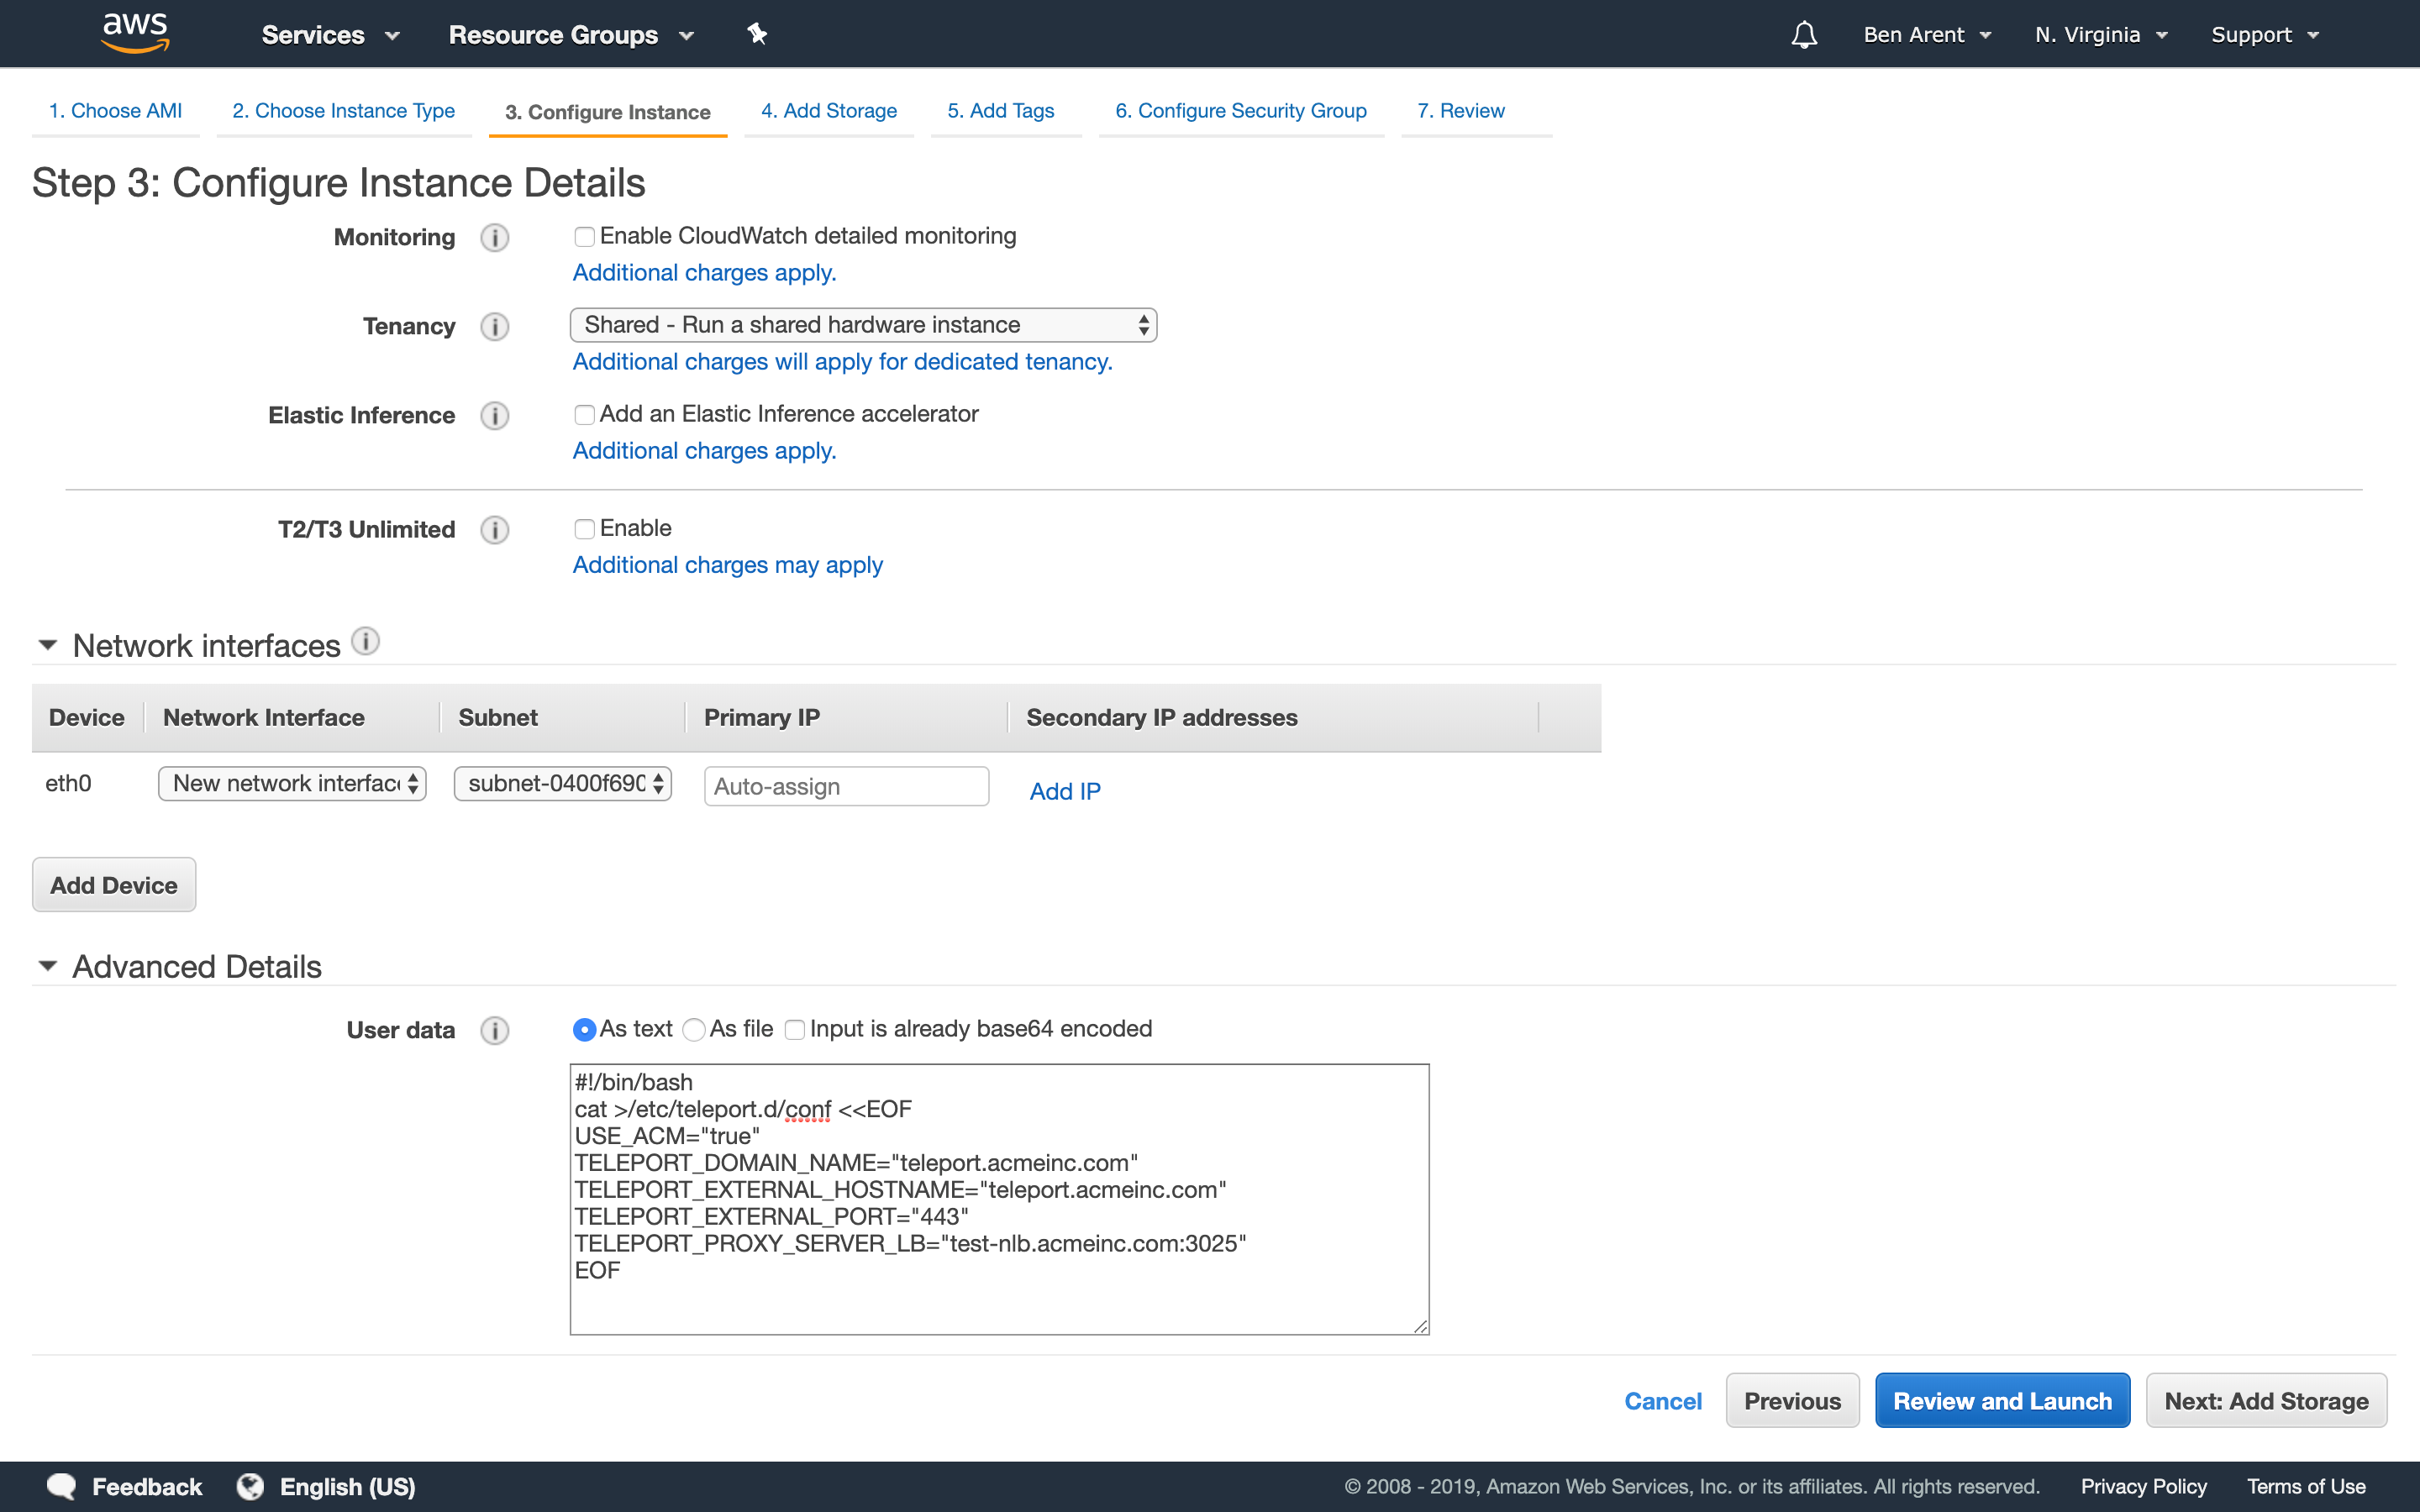Open the N. Virginia region menu

click(x=2101, y=35)
